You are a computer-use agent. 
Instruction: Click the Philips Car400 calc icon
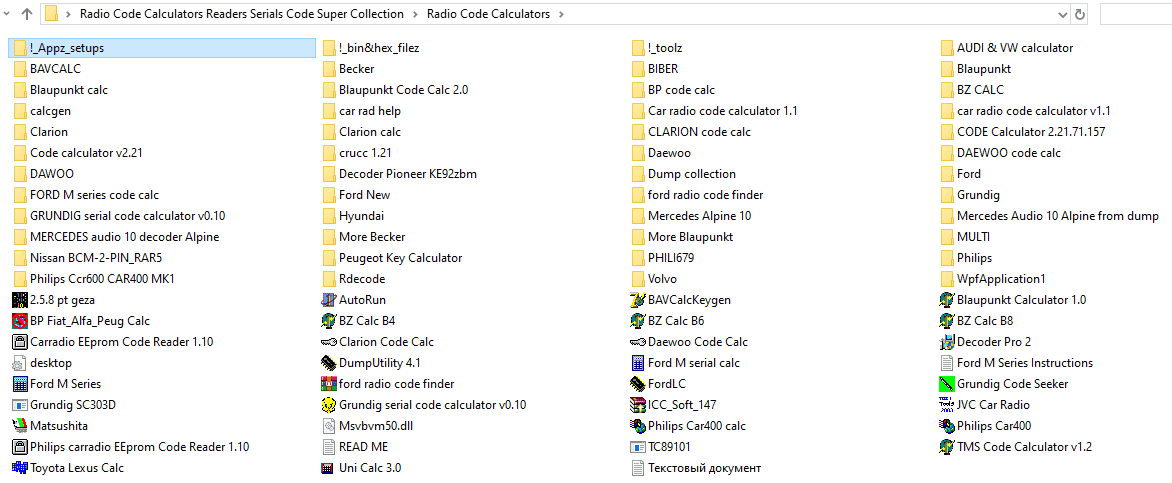[x=638, y=425]
